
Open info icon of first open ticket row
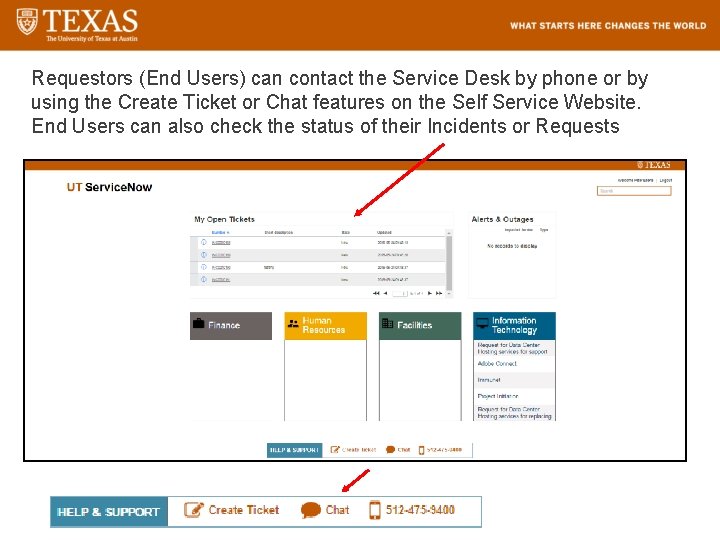pyautogui.click(x=204, y=242)
